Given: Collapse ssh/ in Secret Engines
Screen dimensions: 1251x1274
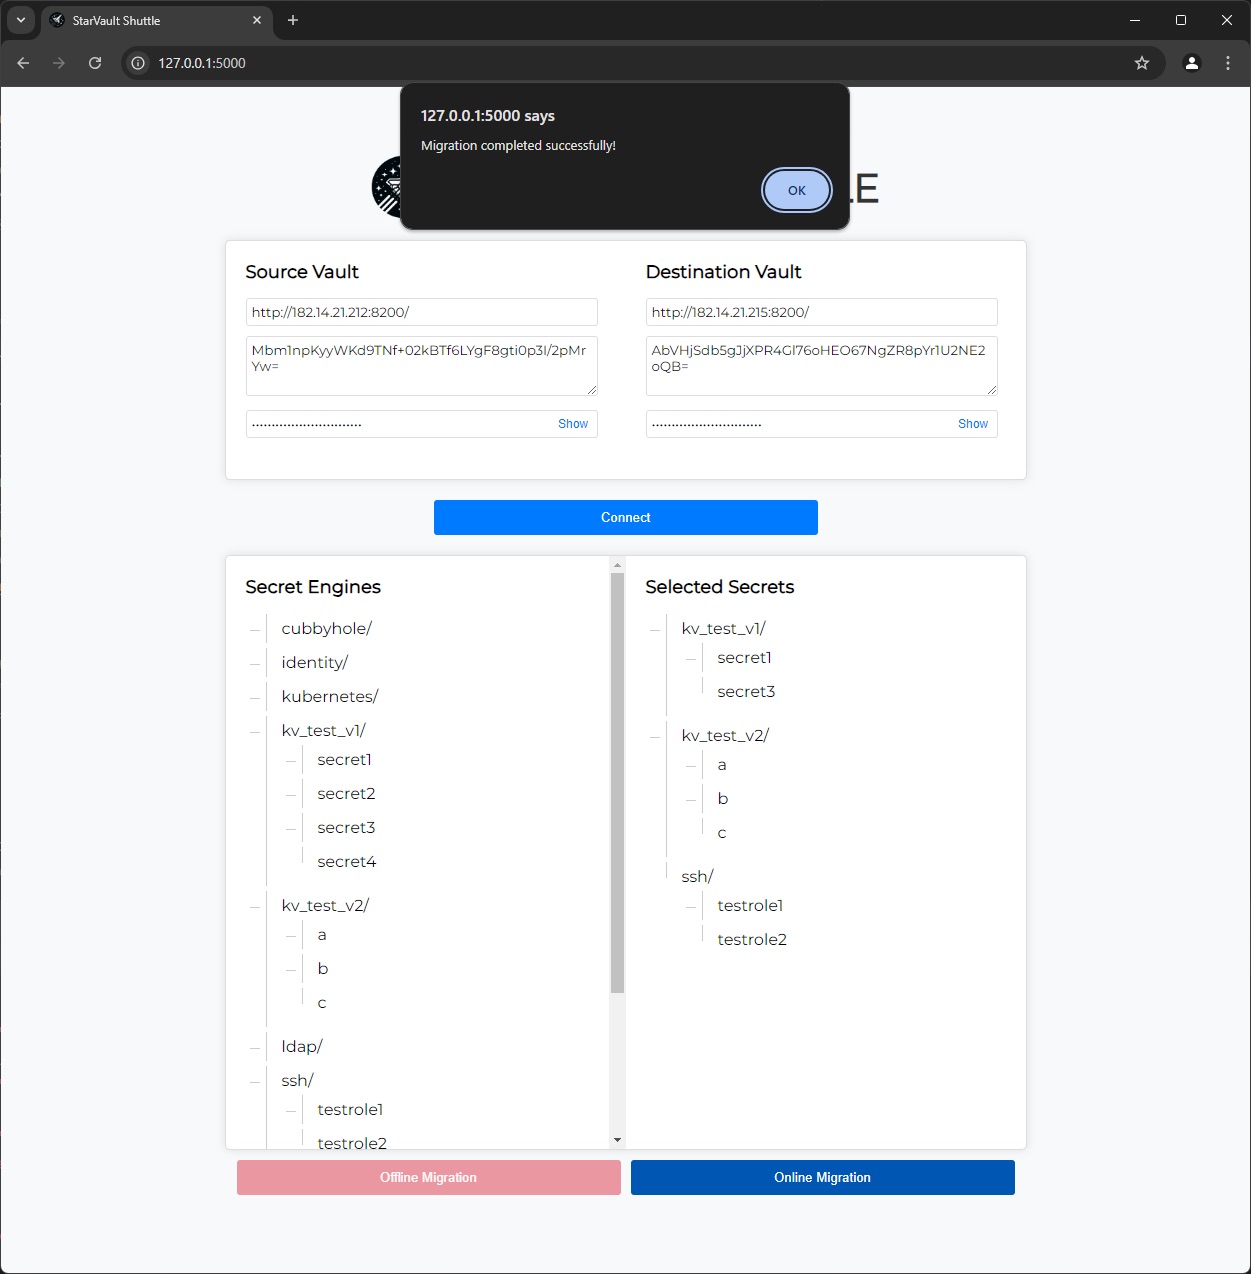Looking at the screenshot, I should coord(255,1081).
